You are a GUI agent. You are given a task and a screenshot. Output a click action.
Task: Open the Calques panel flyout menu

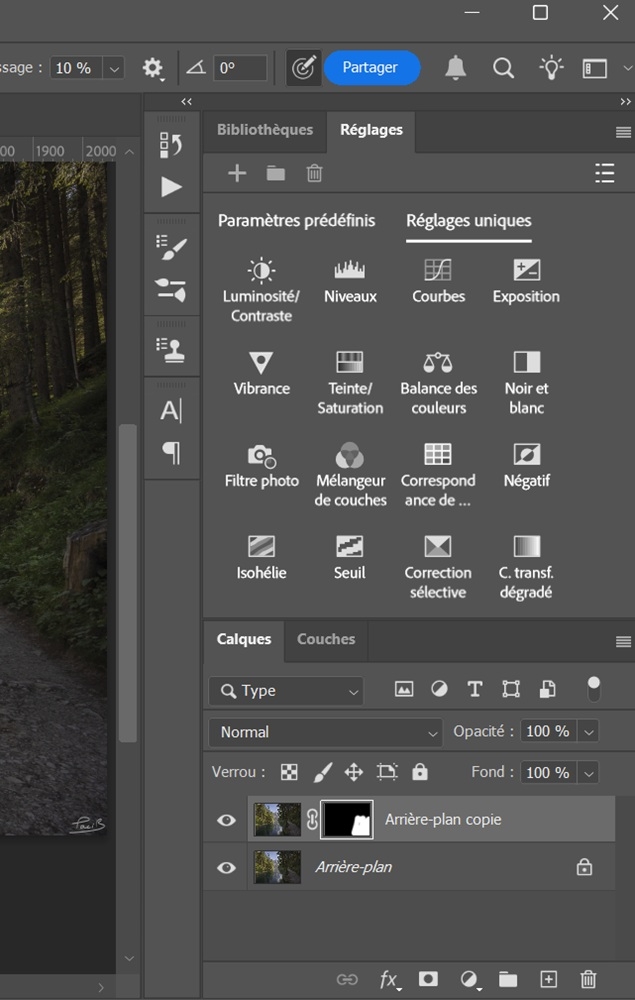(x=624, y=642)
